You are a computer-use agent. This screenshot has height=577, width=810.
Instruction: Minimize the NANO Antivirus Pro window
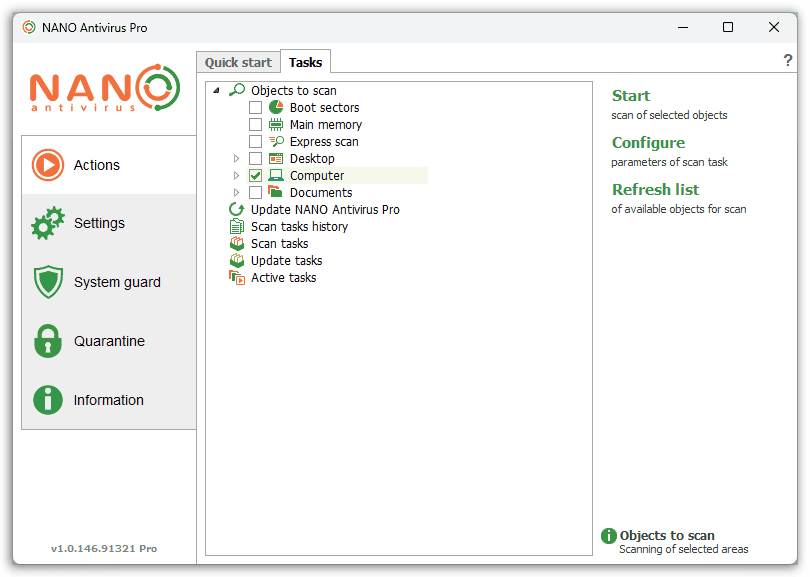tap(683, 27)
